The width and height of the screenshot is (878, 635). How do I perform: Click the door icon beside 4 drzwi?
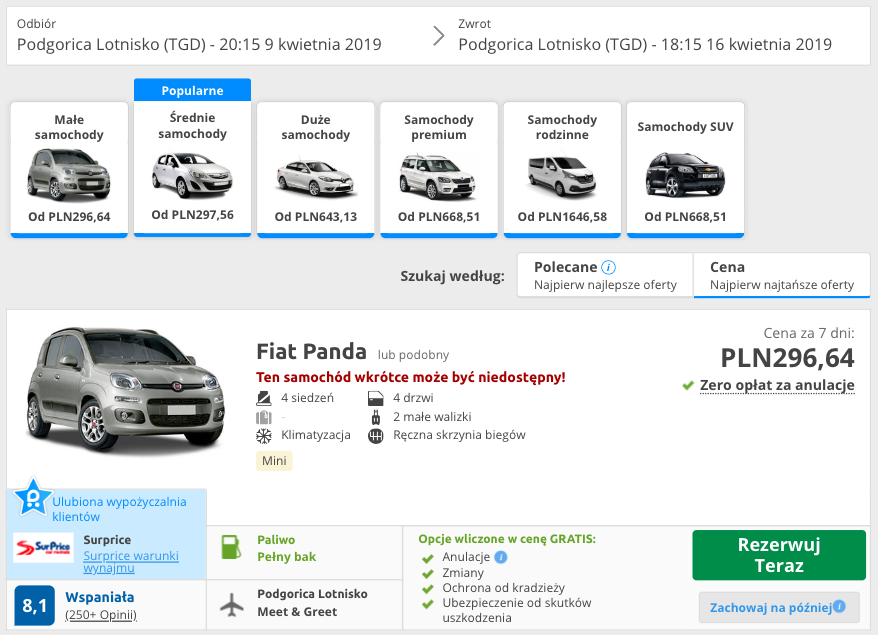point(376,398)
